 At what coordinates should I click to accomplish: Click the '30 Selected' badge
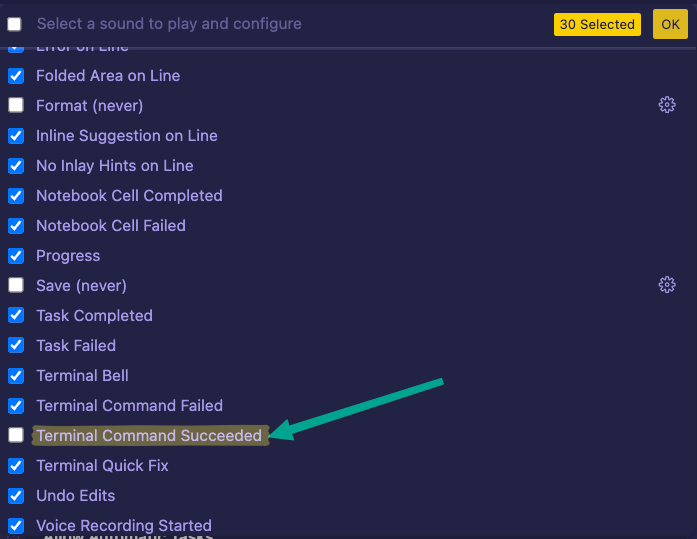pos(597,24)
